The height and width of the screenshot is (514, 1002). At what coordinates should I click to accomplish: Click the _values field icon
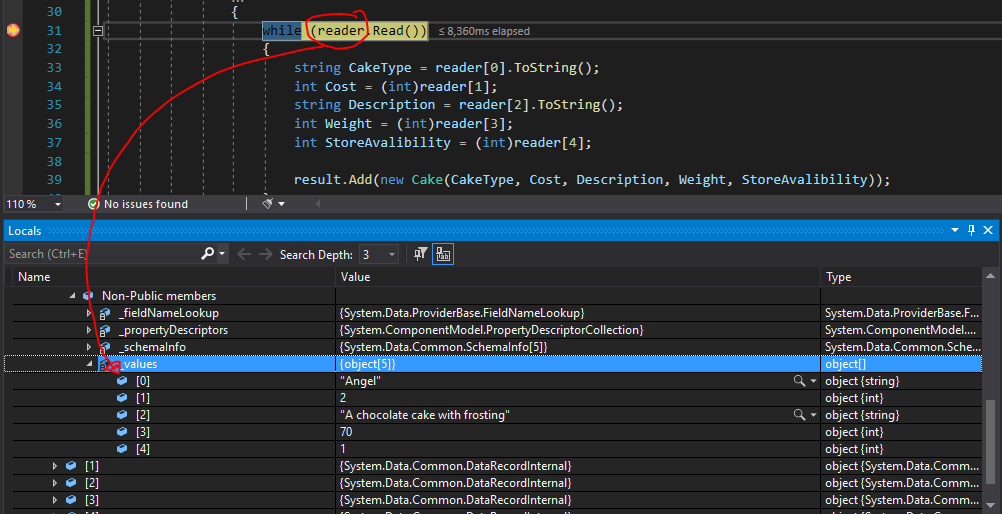105,364
